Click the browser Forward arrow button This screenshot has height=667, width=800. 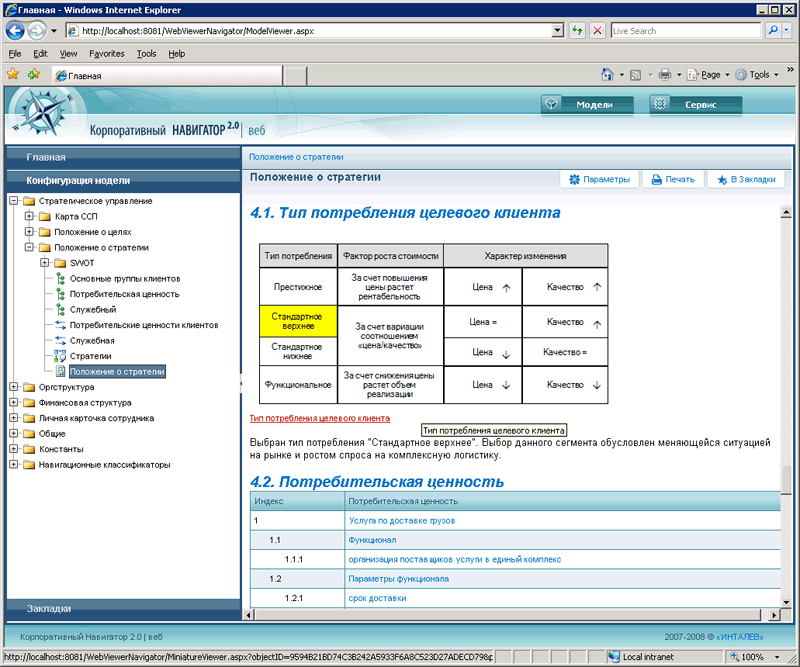click(36, 31)
